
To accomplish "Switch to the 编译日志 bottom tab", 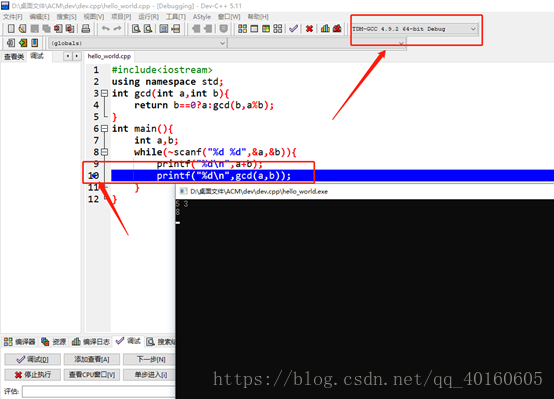I will [90, 341].
